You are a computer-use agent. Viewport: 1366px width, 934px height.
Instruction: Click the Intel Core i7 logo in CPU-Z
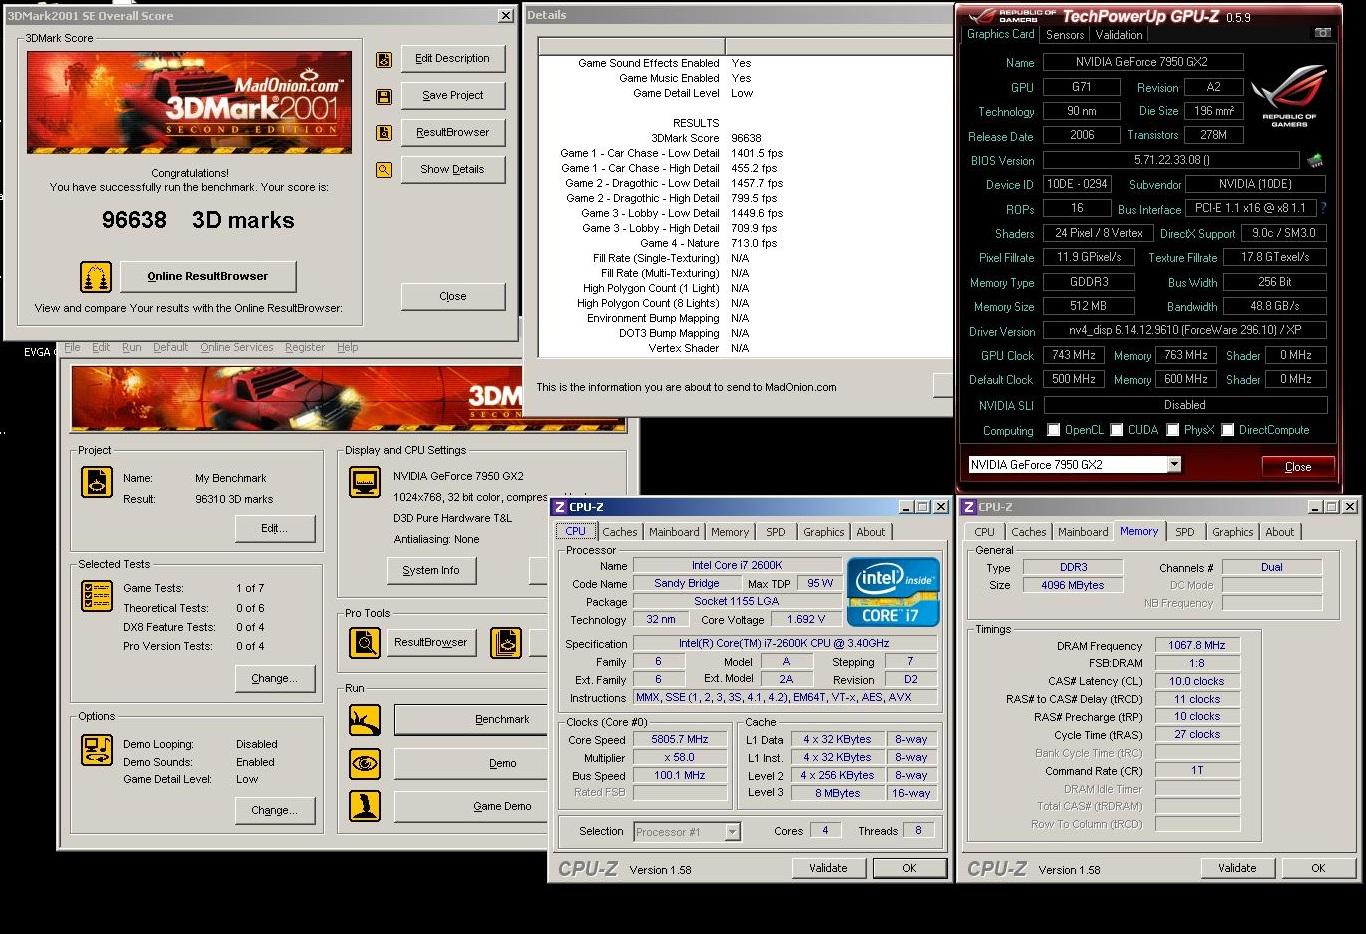(x=893, y=592)
